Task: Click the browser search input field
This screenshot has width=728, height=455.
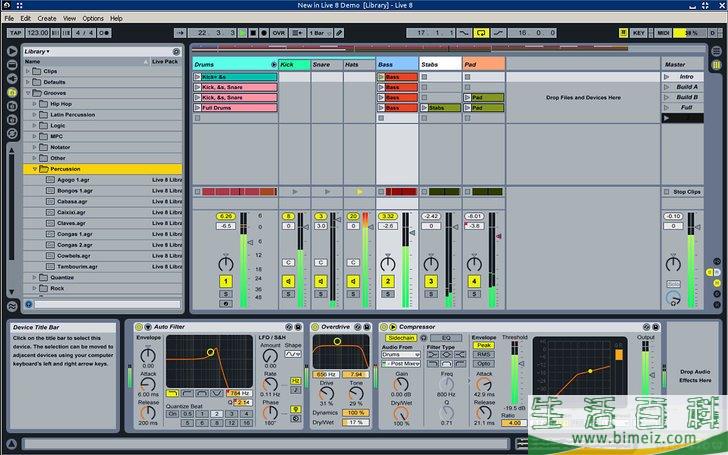Action: [107, 305]
